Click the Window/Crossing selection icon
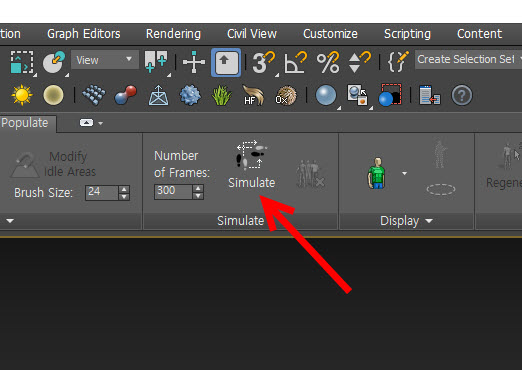 pos(22,62)
